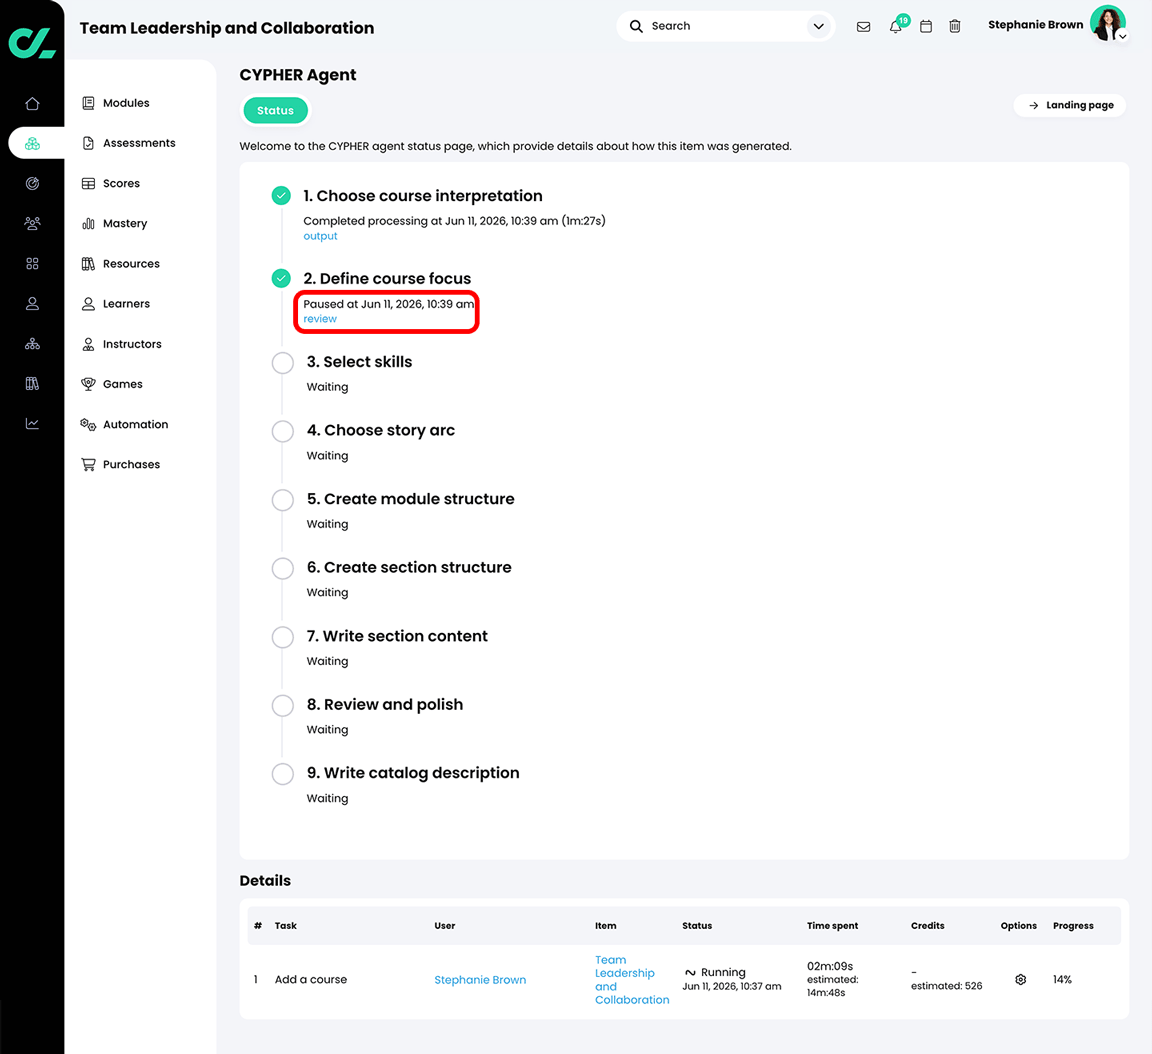
Task: Click the step circle for Create module structure
Action: [283, 500]
